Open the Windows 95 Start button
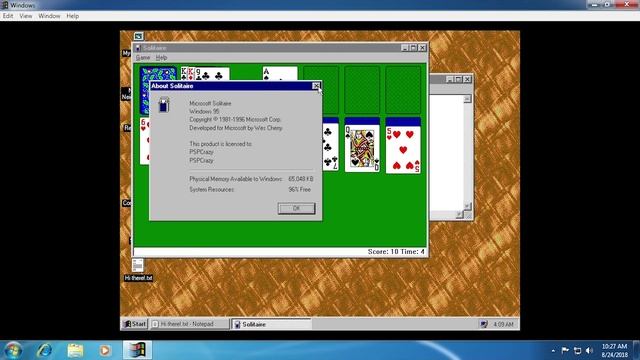Screen dimensions: 640x360 [135, 324]
